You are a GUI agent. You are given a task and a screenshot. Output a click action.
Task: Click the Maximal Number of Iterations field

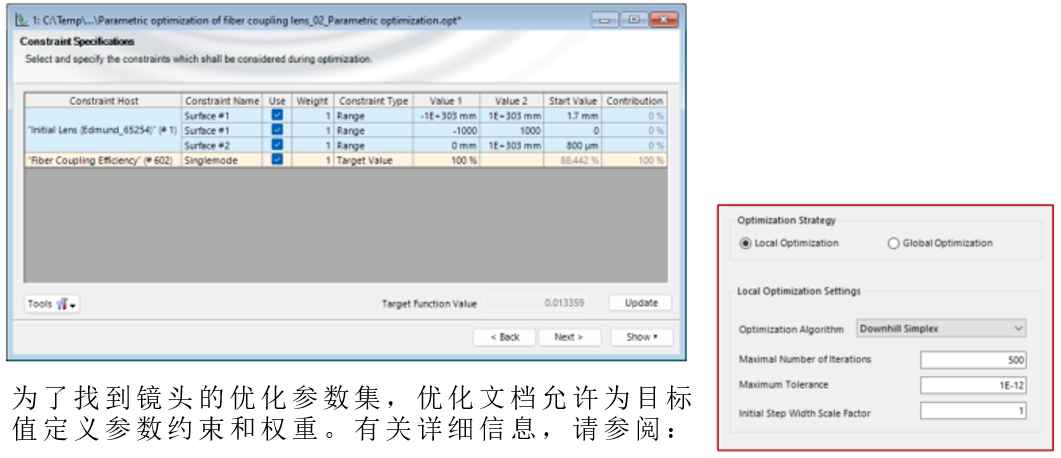(974, 359)
